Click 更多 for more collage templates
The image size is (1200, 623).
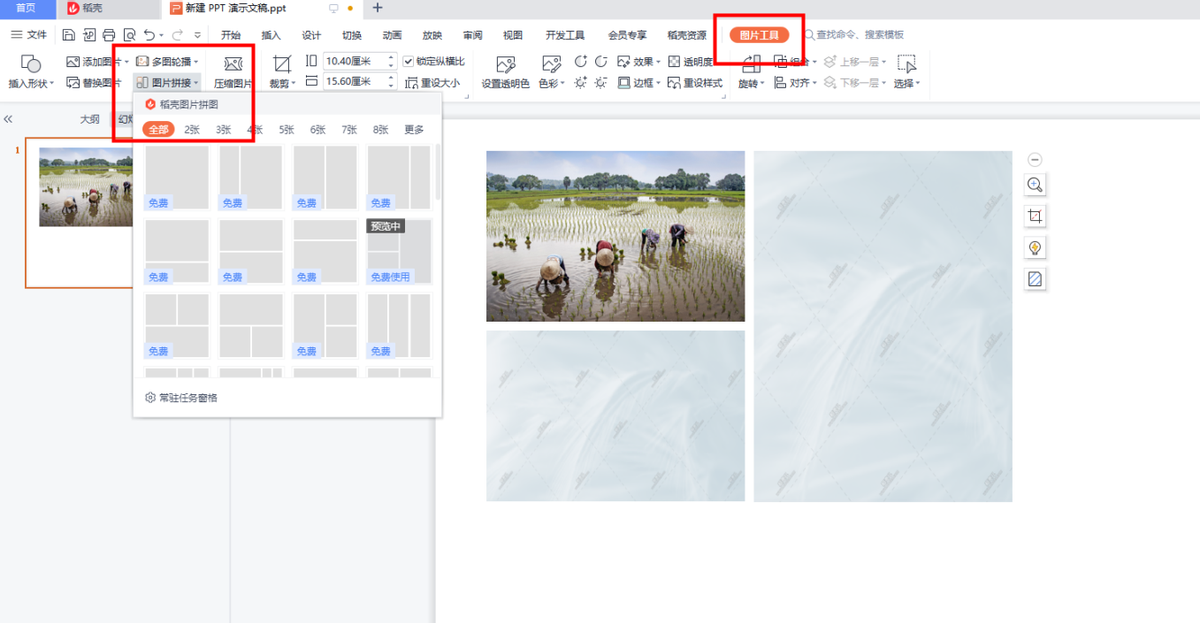[414, 129]
